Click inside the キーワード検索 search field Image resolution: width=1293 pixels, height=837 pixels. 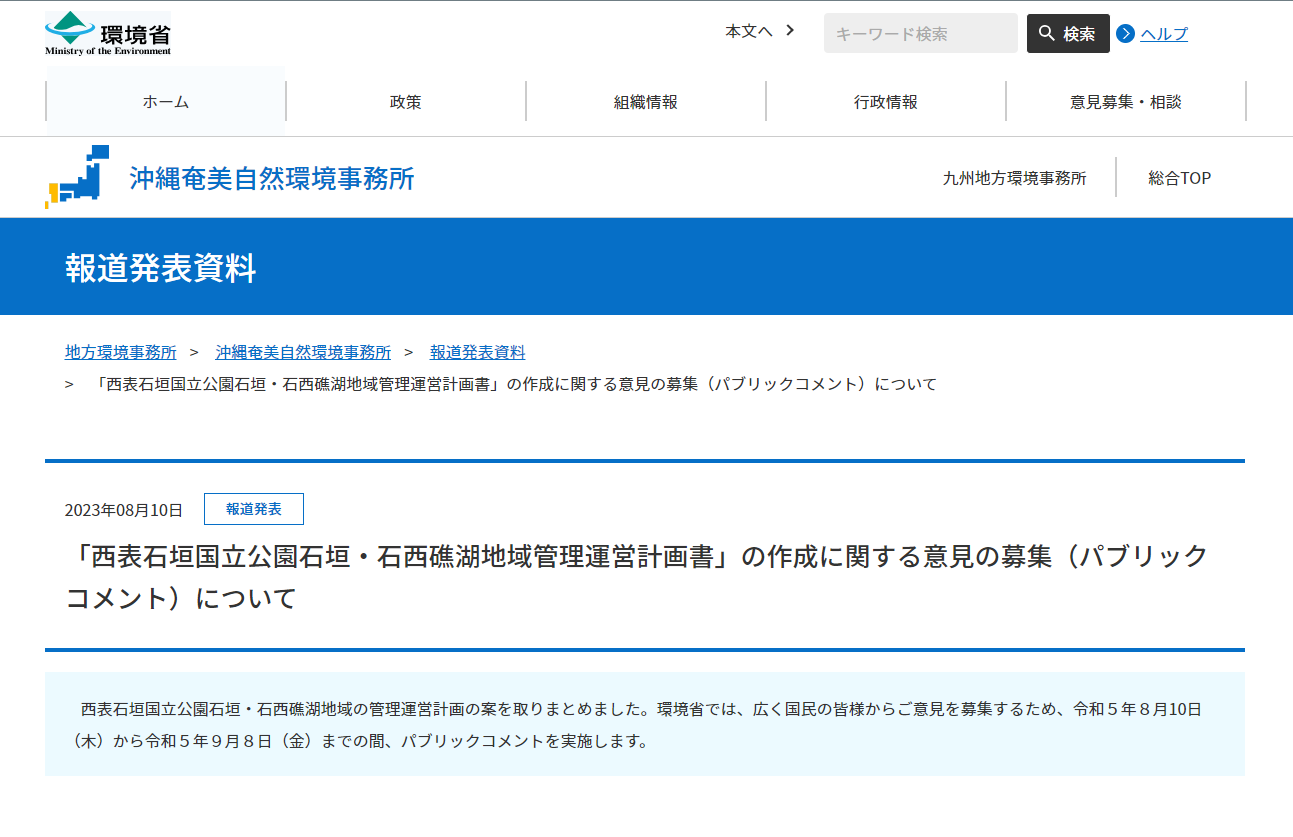[919, 33]
